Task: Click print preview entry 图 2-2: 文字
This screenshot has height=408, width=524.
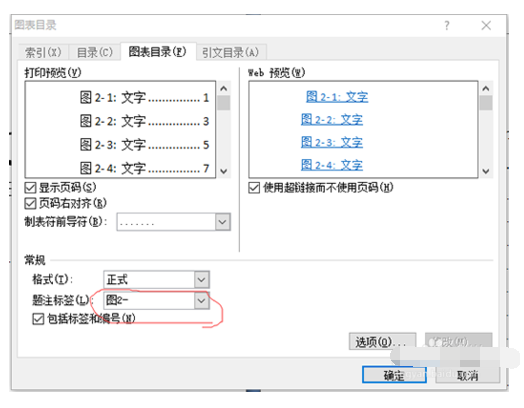Action: (144, 121)
